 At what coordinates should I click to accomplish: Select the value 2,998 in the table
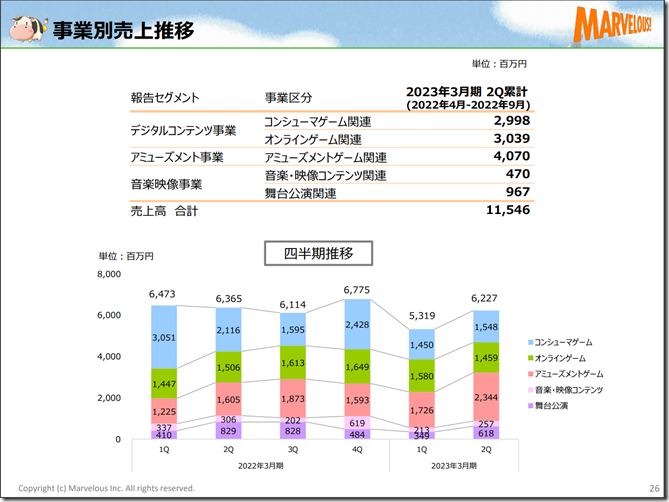(x=512, y=121)
